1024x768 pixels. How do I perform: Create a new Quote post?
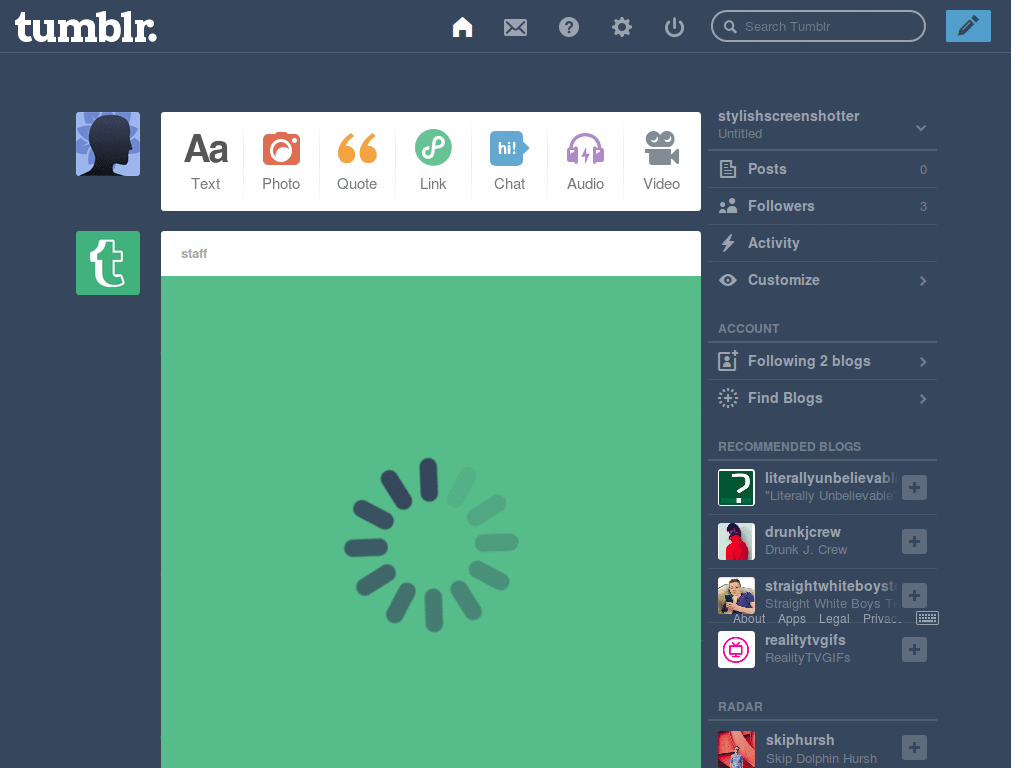[357, 161]
